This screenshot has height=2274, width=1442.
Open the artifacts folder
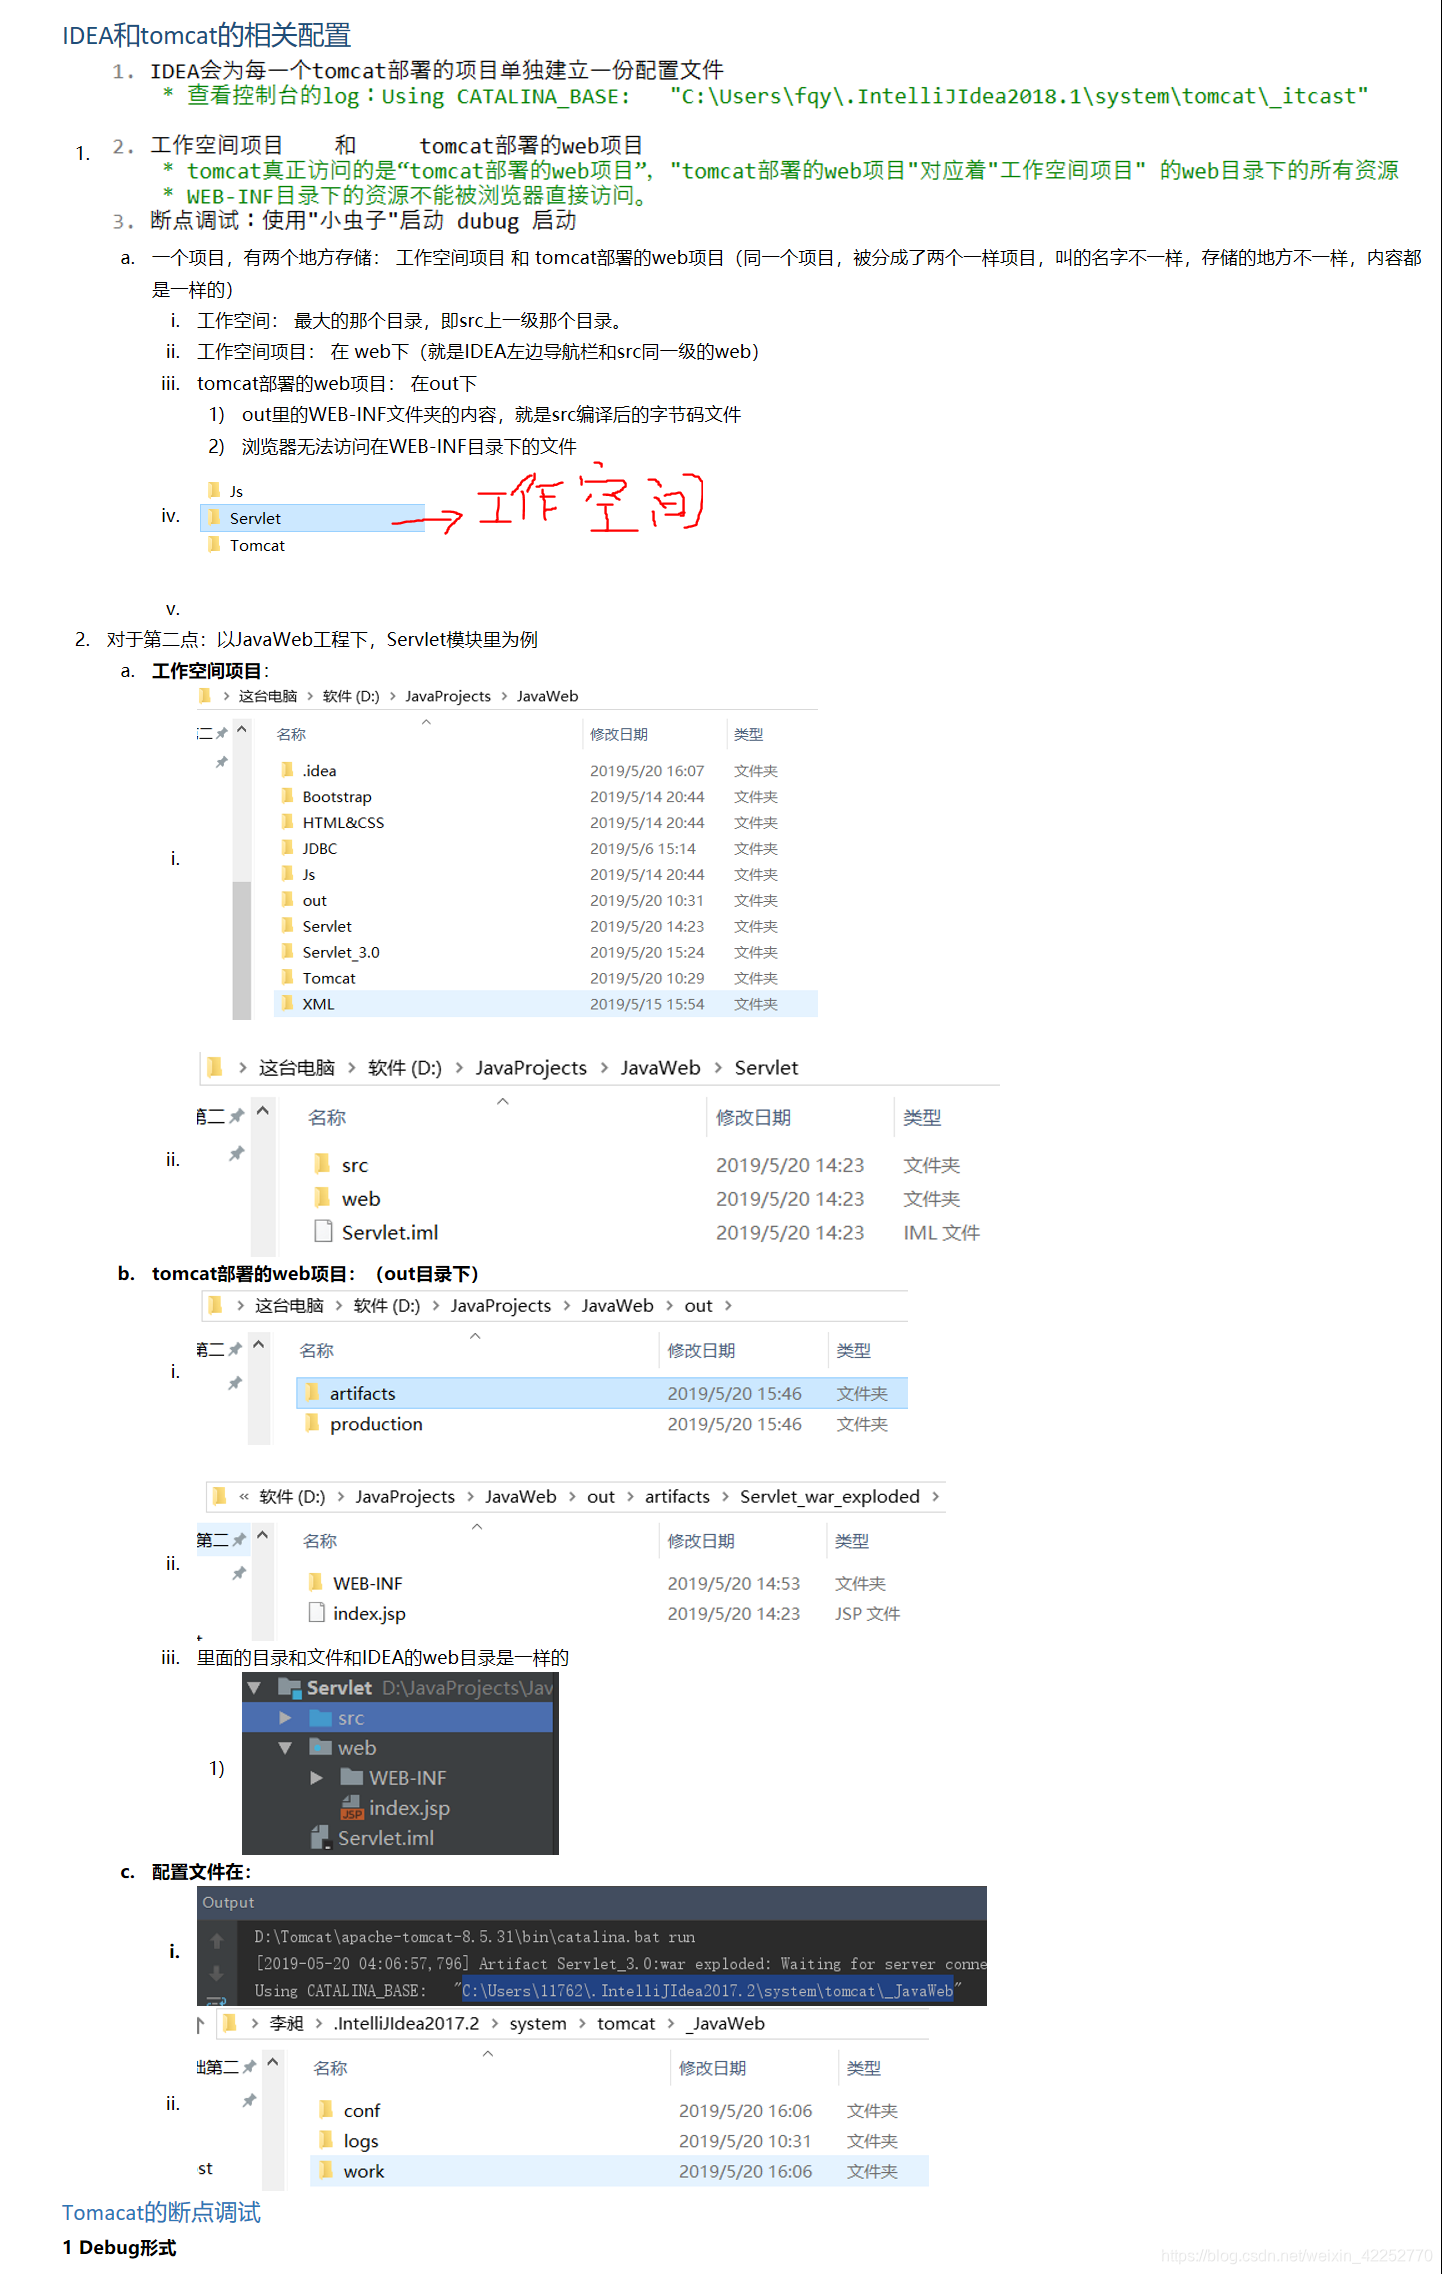pos(602,1393)
